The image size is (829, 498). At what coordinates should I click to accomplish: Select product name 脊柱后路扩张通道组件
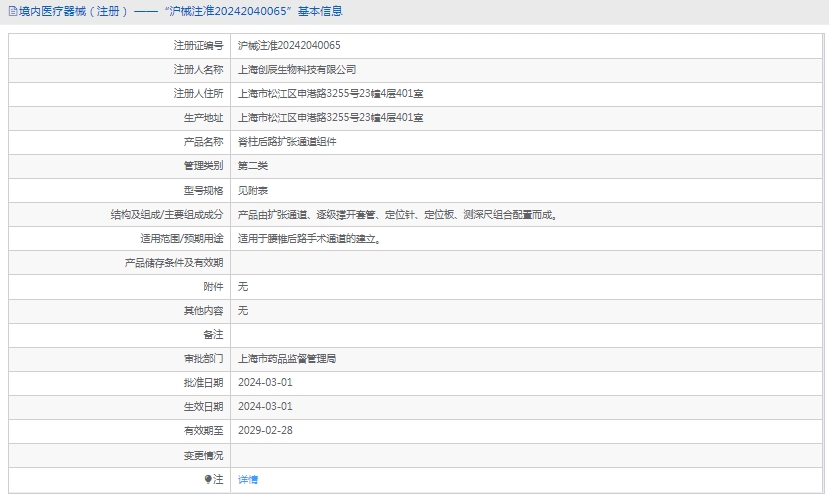pos(287,142)
